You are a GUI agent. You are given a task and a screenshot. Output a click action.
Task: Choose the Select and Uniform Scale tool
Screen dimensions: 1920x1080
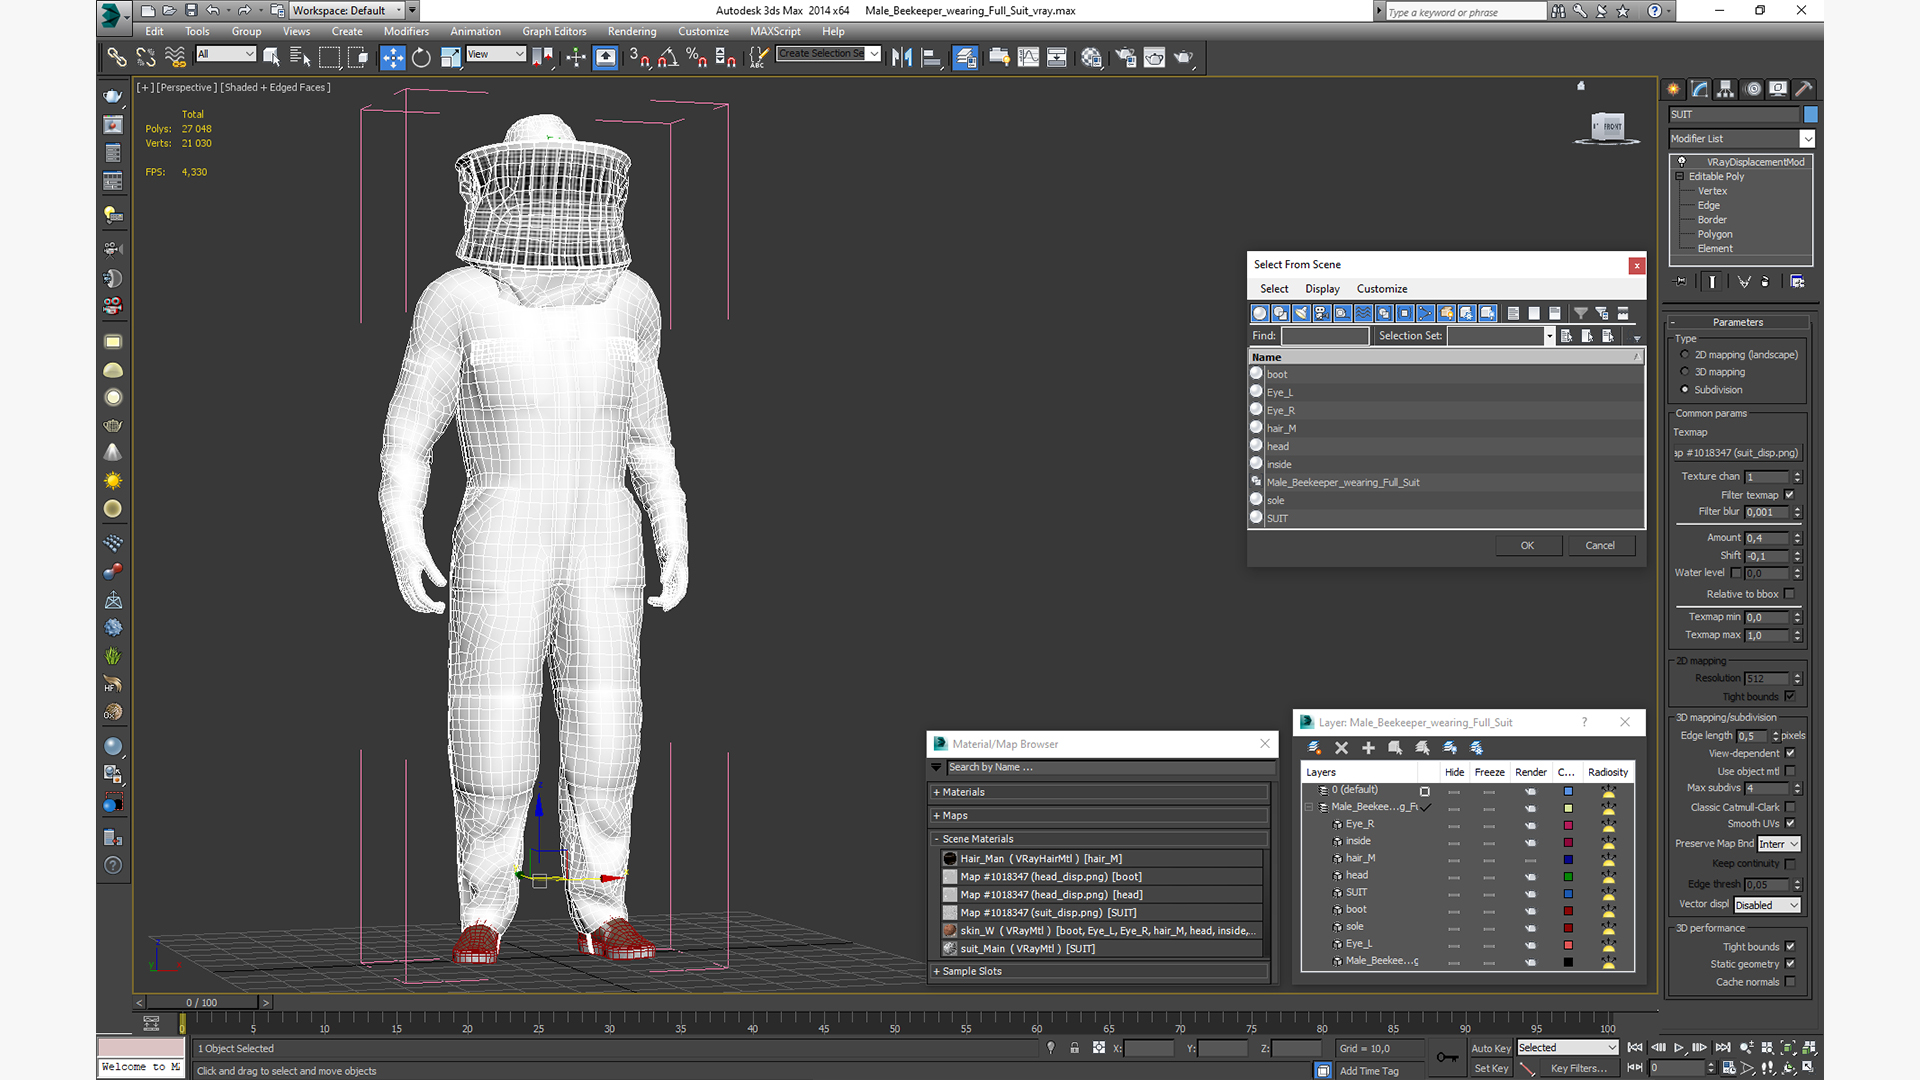point(451,58)
